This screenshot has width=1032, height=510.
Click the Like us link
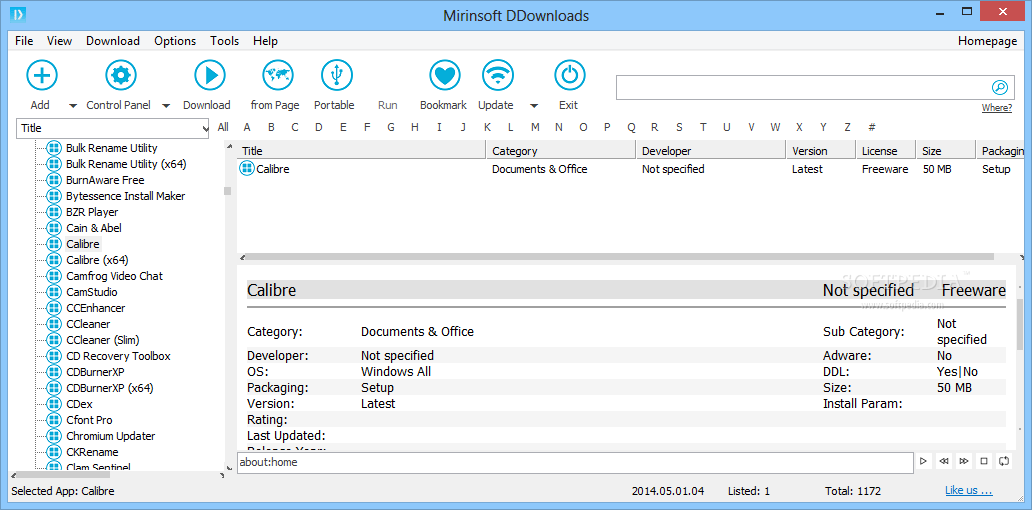coord(969,490)
